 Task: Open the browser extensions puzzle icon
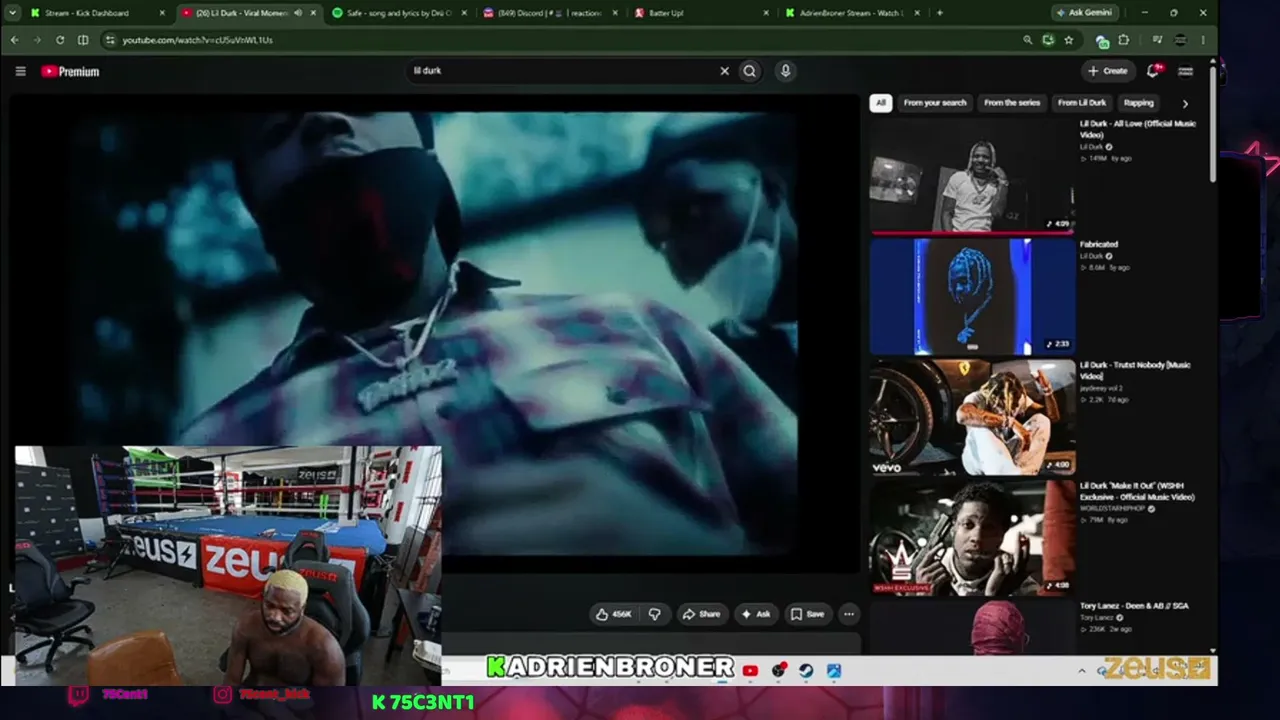1124,40
